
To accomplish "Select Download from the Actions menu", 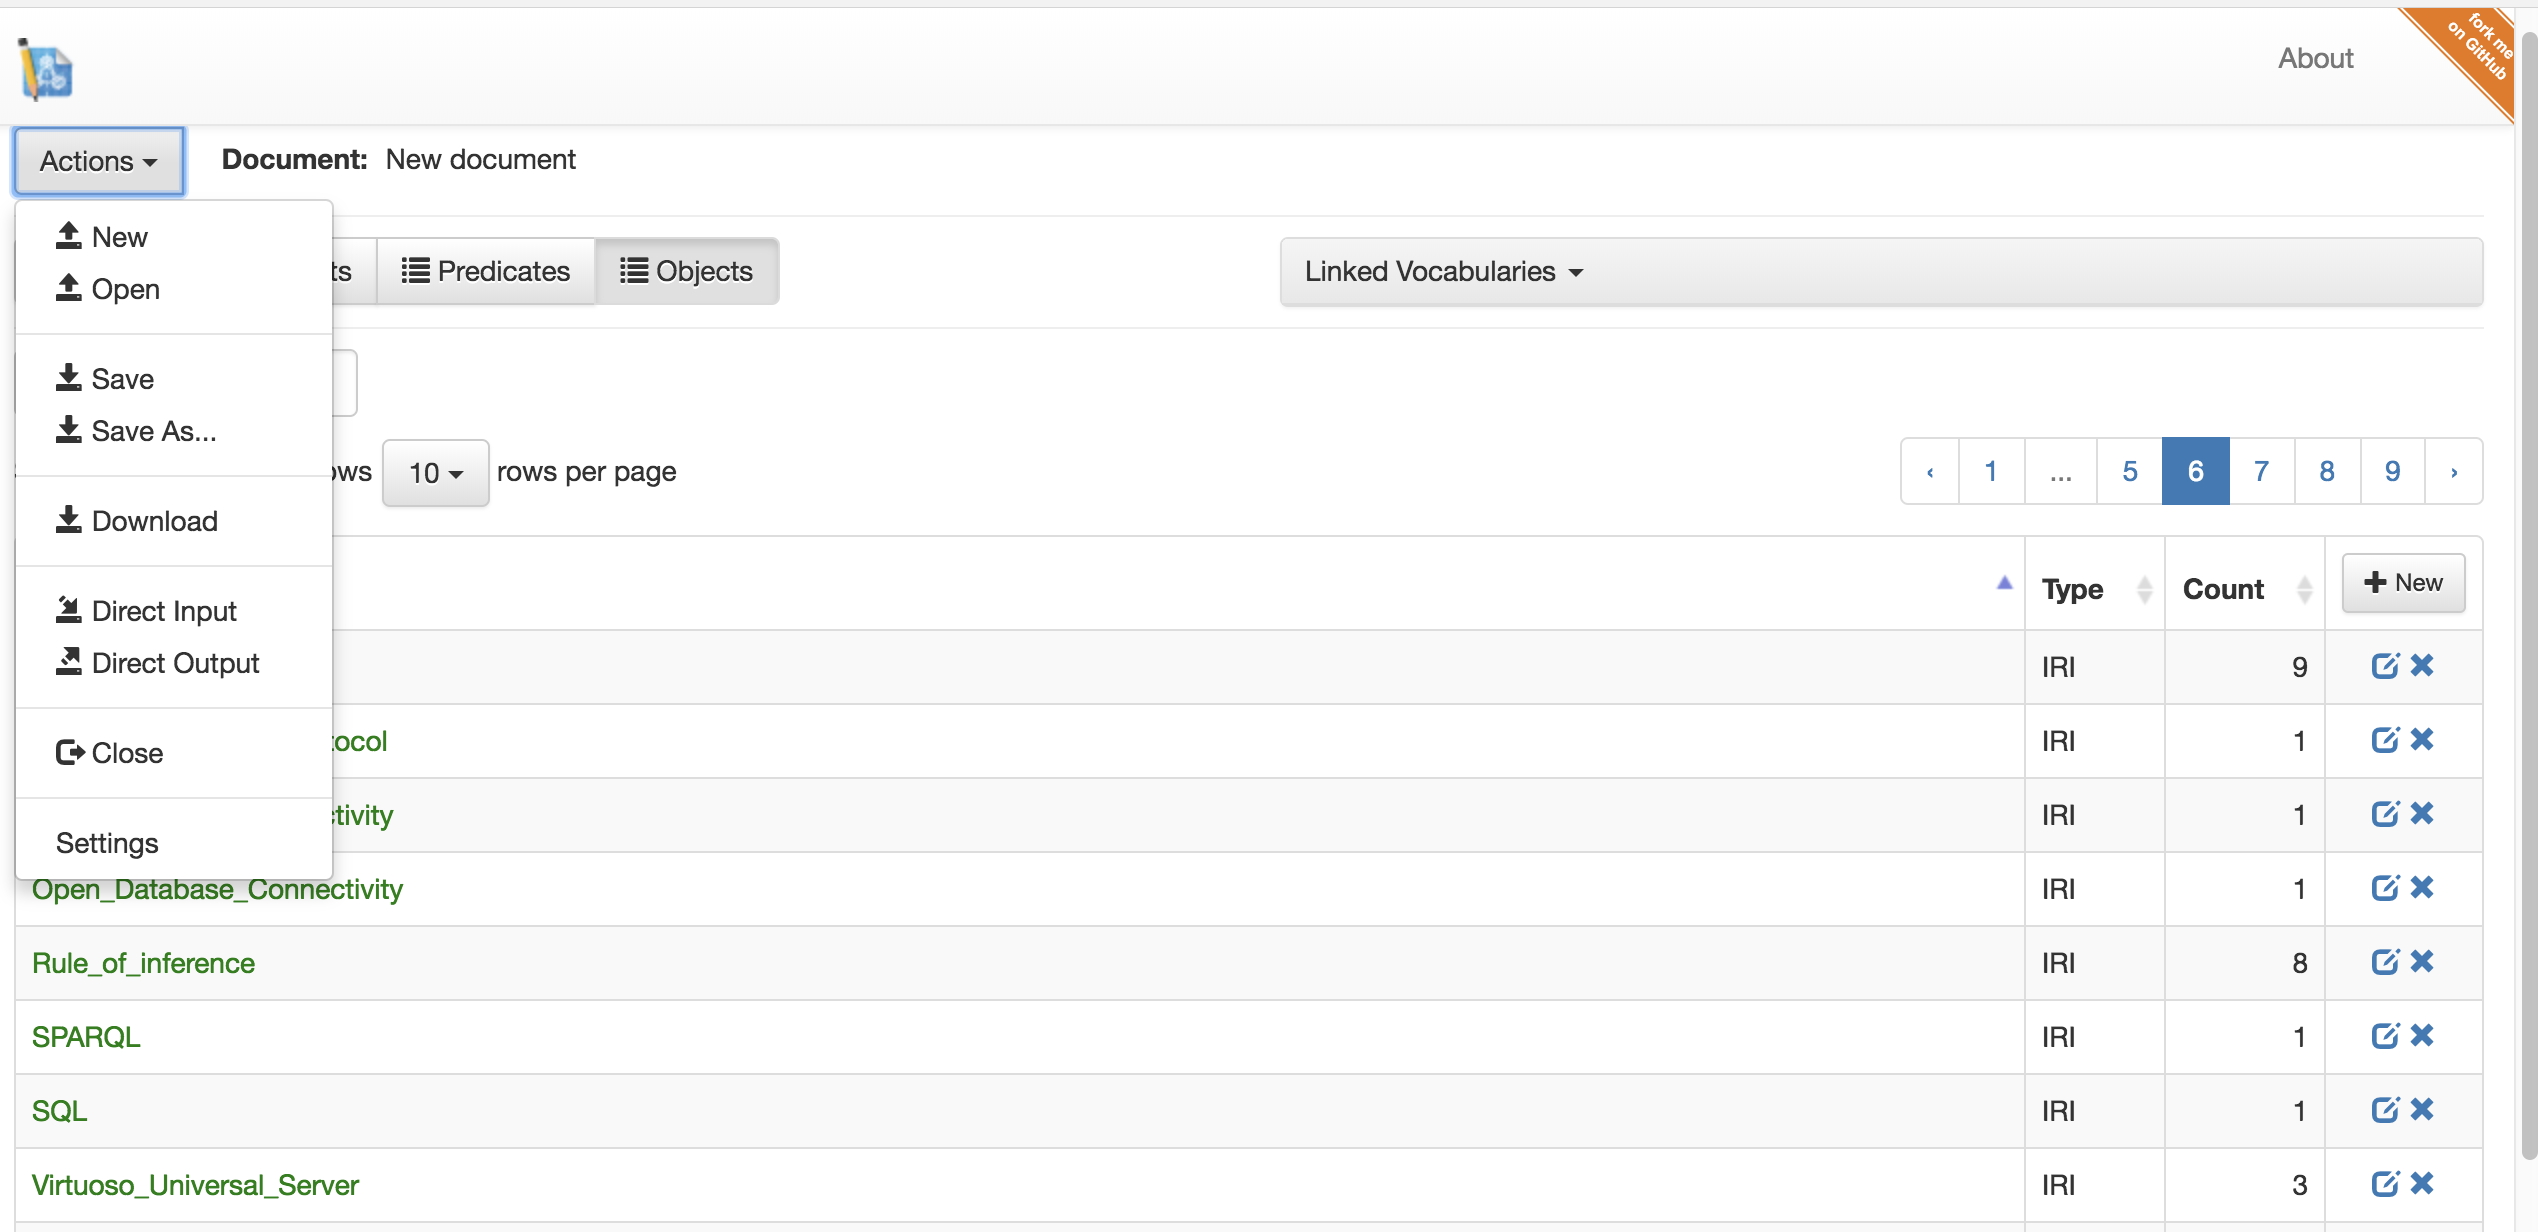I will (154, 521).
